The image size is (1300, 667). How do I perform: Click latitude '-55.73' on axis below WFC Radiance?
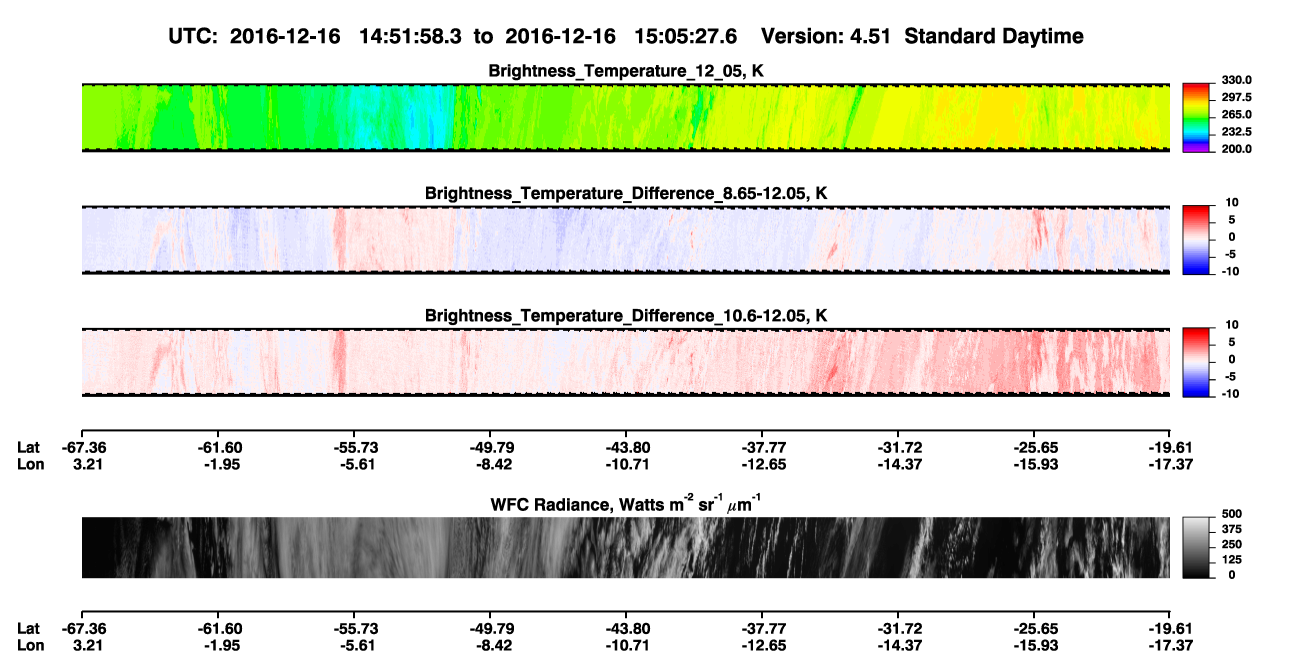point(356,628)
